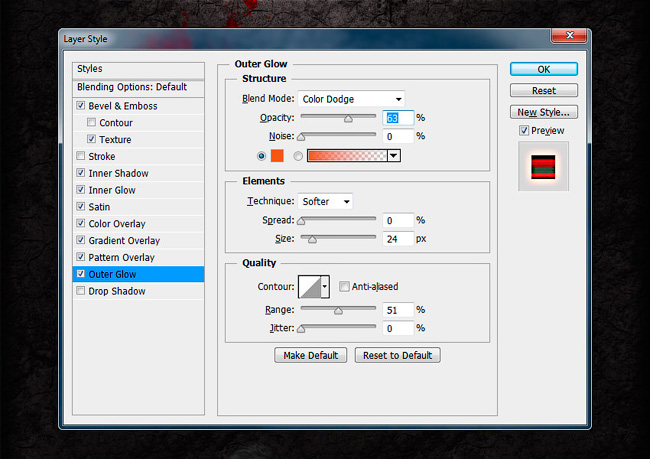Open the Drop Shadow settings row
This screenshot has width=650, height=459.
[138, 291]
